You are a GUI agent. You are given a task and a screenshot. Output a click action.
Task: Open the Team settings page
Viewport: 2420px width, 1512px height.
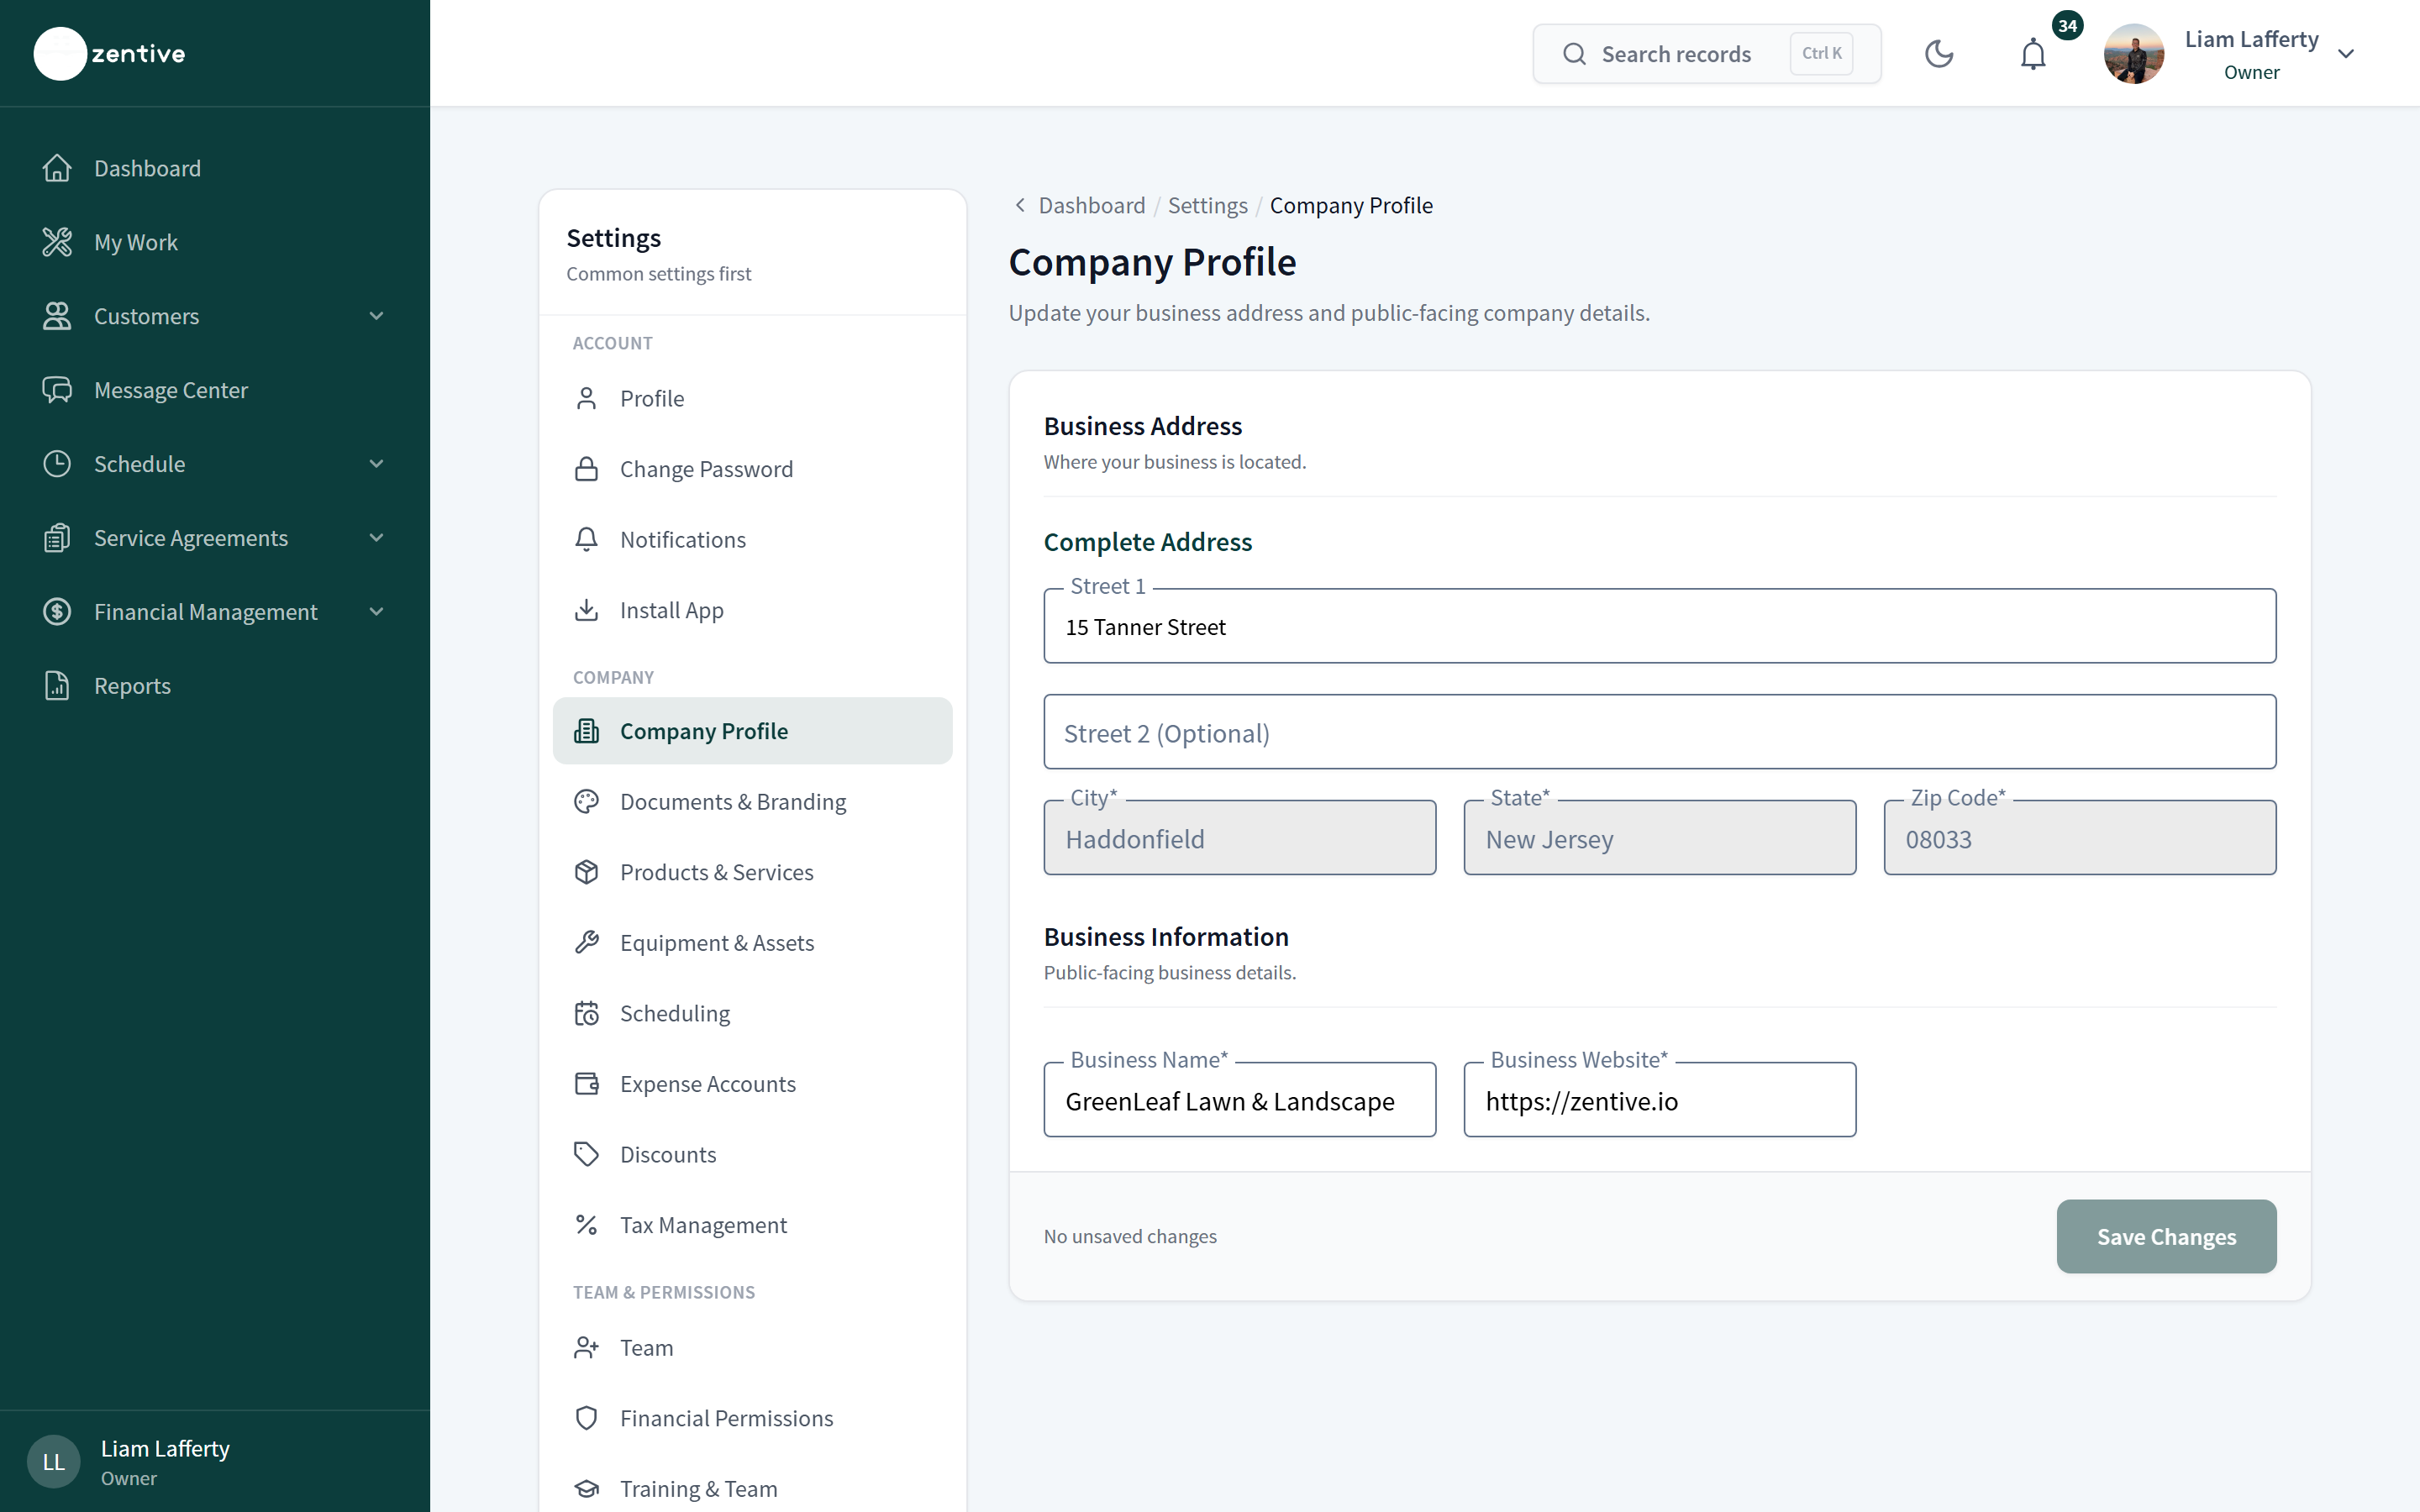[x=752, y=1348]
